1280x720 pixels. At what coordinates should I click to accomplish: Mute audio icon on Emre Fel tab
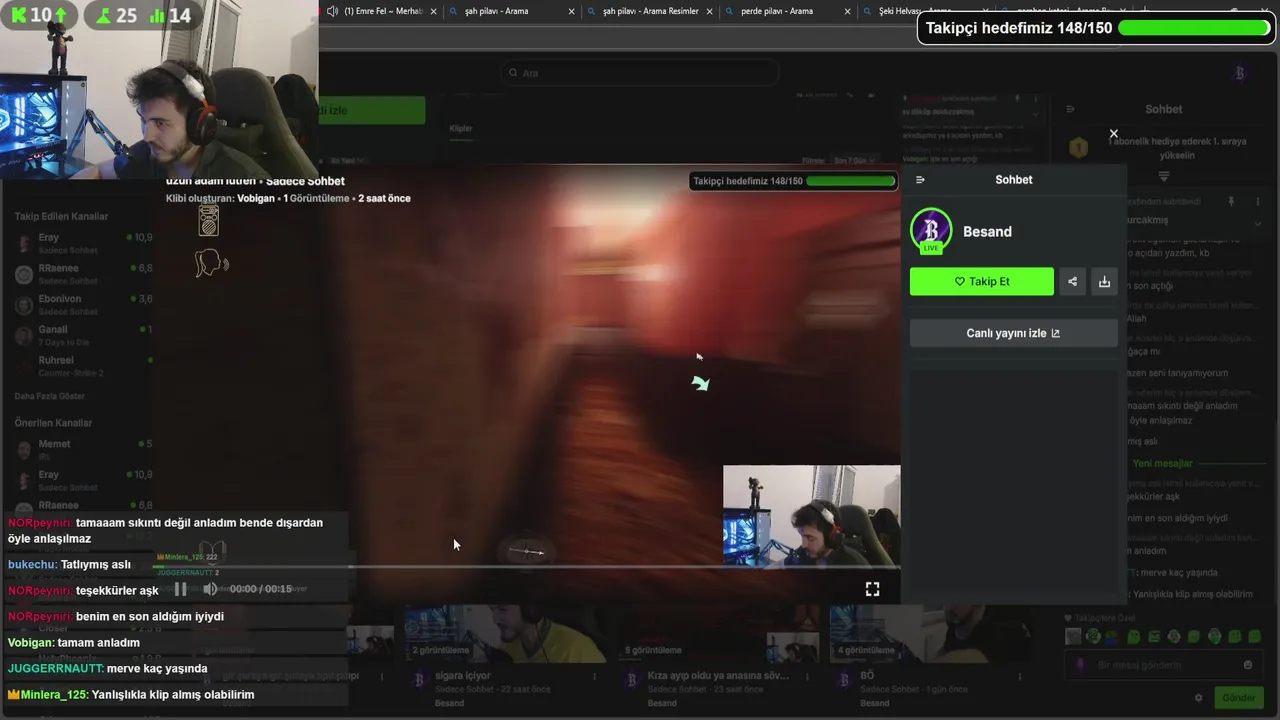point(332,11)
